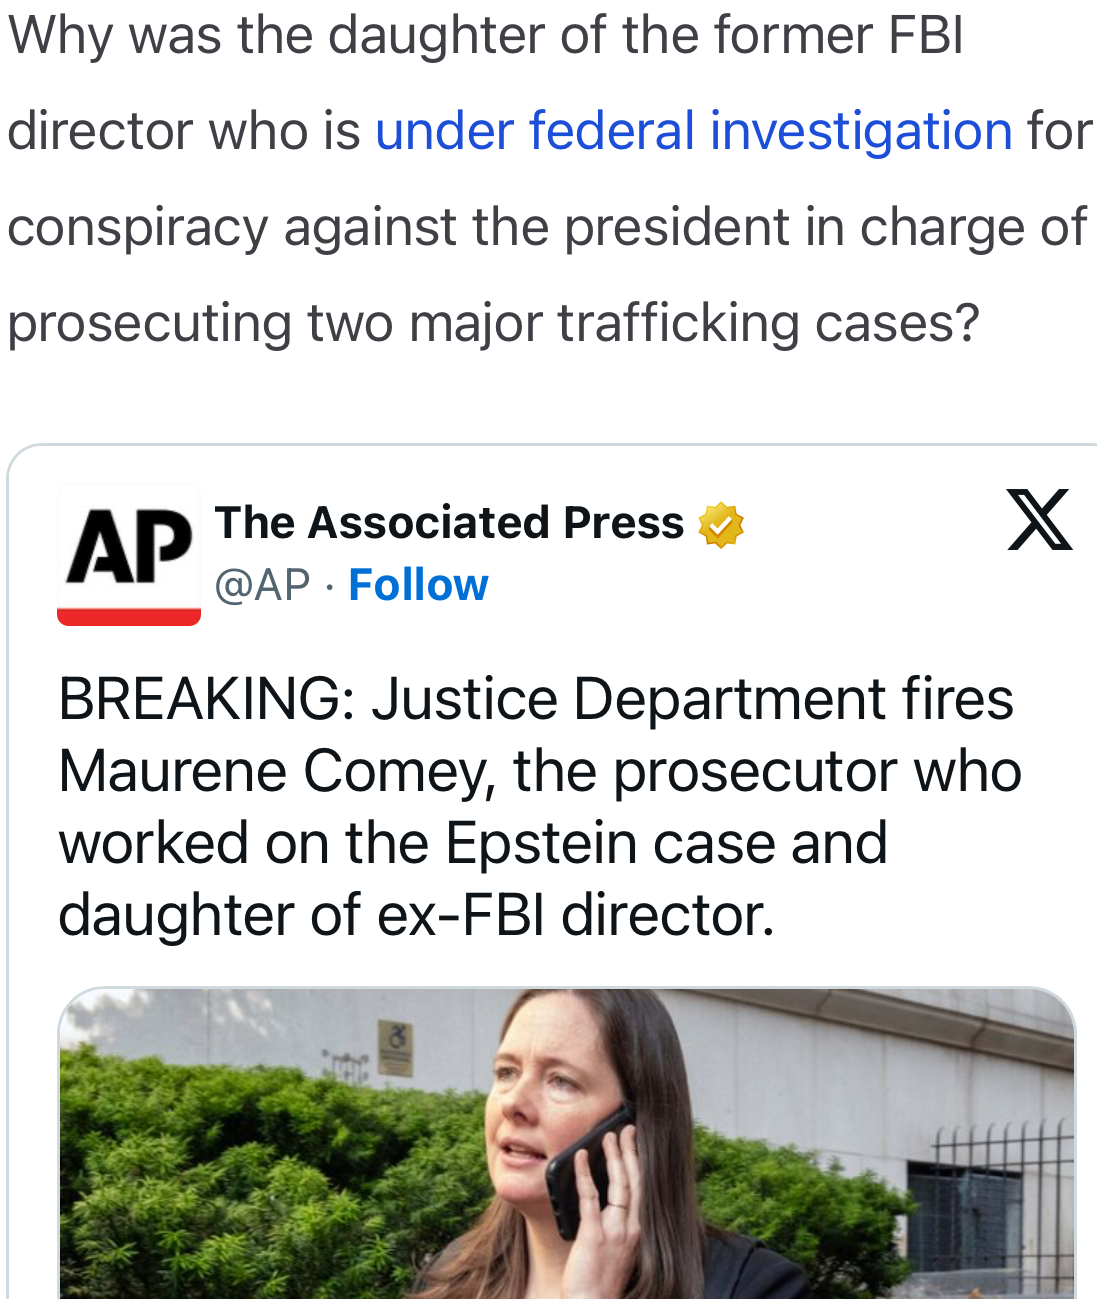This screenshot has height=1299, width=1097.
Task: Click the word "BREAKING" in the tweet
Action: (199, 698)
